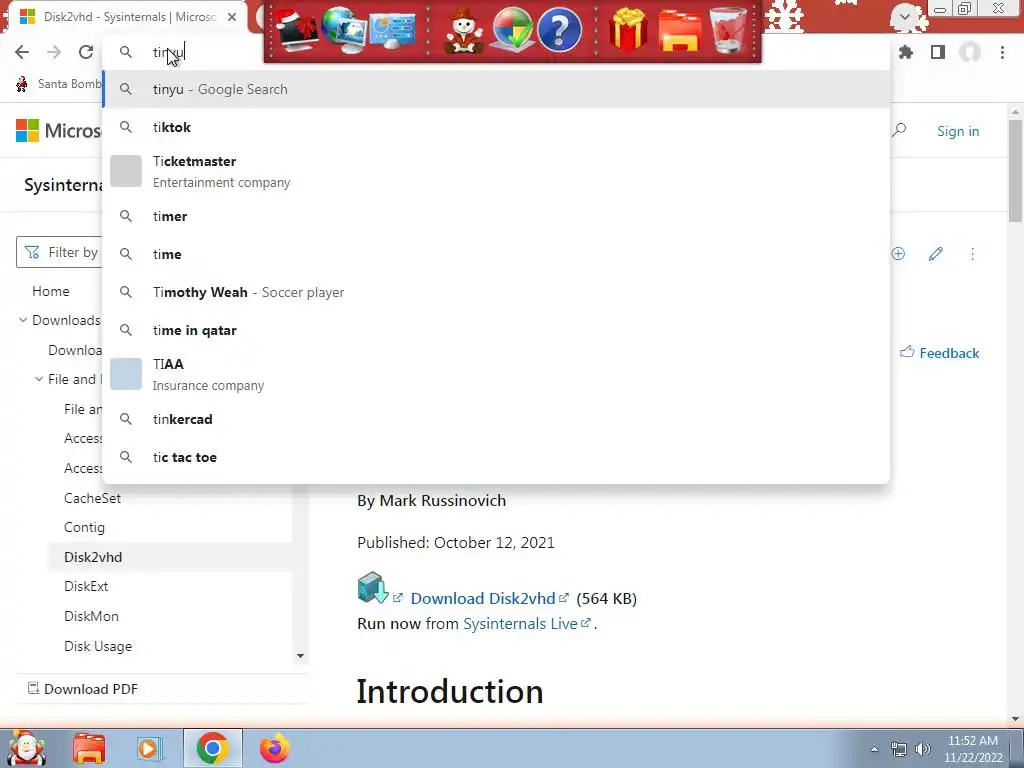Open Disk Usage in the sidebar
This screenshot has height=768, width=1024.
(98, 646)
